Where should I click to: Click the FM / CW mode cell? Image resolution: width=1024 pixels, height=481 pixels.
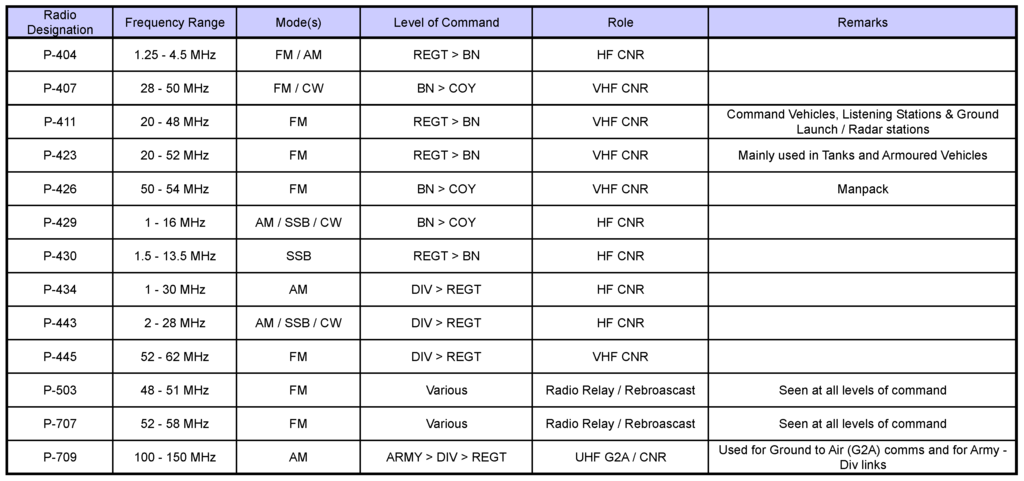click(x=298, y=88)
